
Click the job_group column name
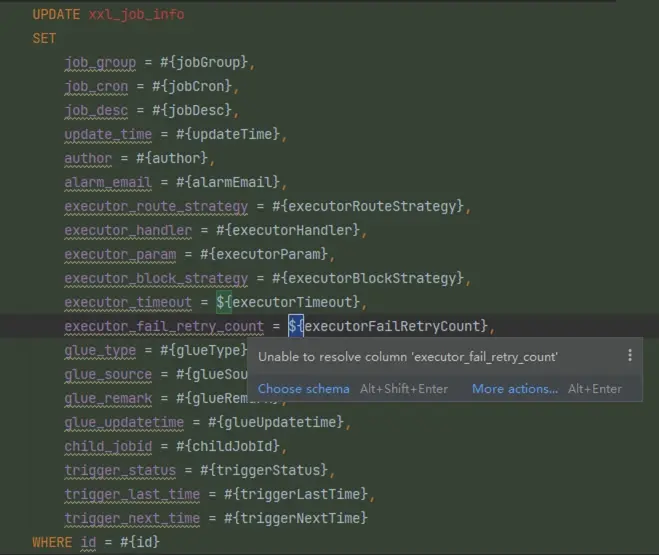click(100, 63)
